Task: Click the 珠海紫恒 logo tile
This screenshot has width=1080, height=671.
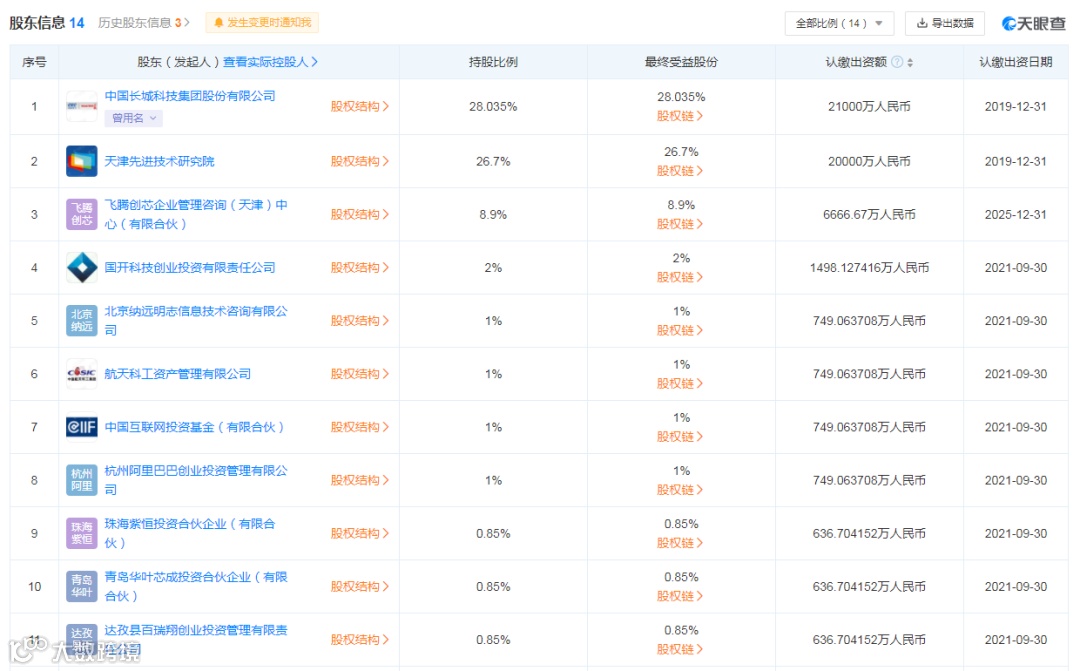Action: [81, 533]
